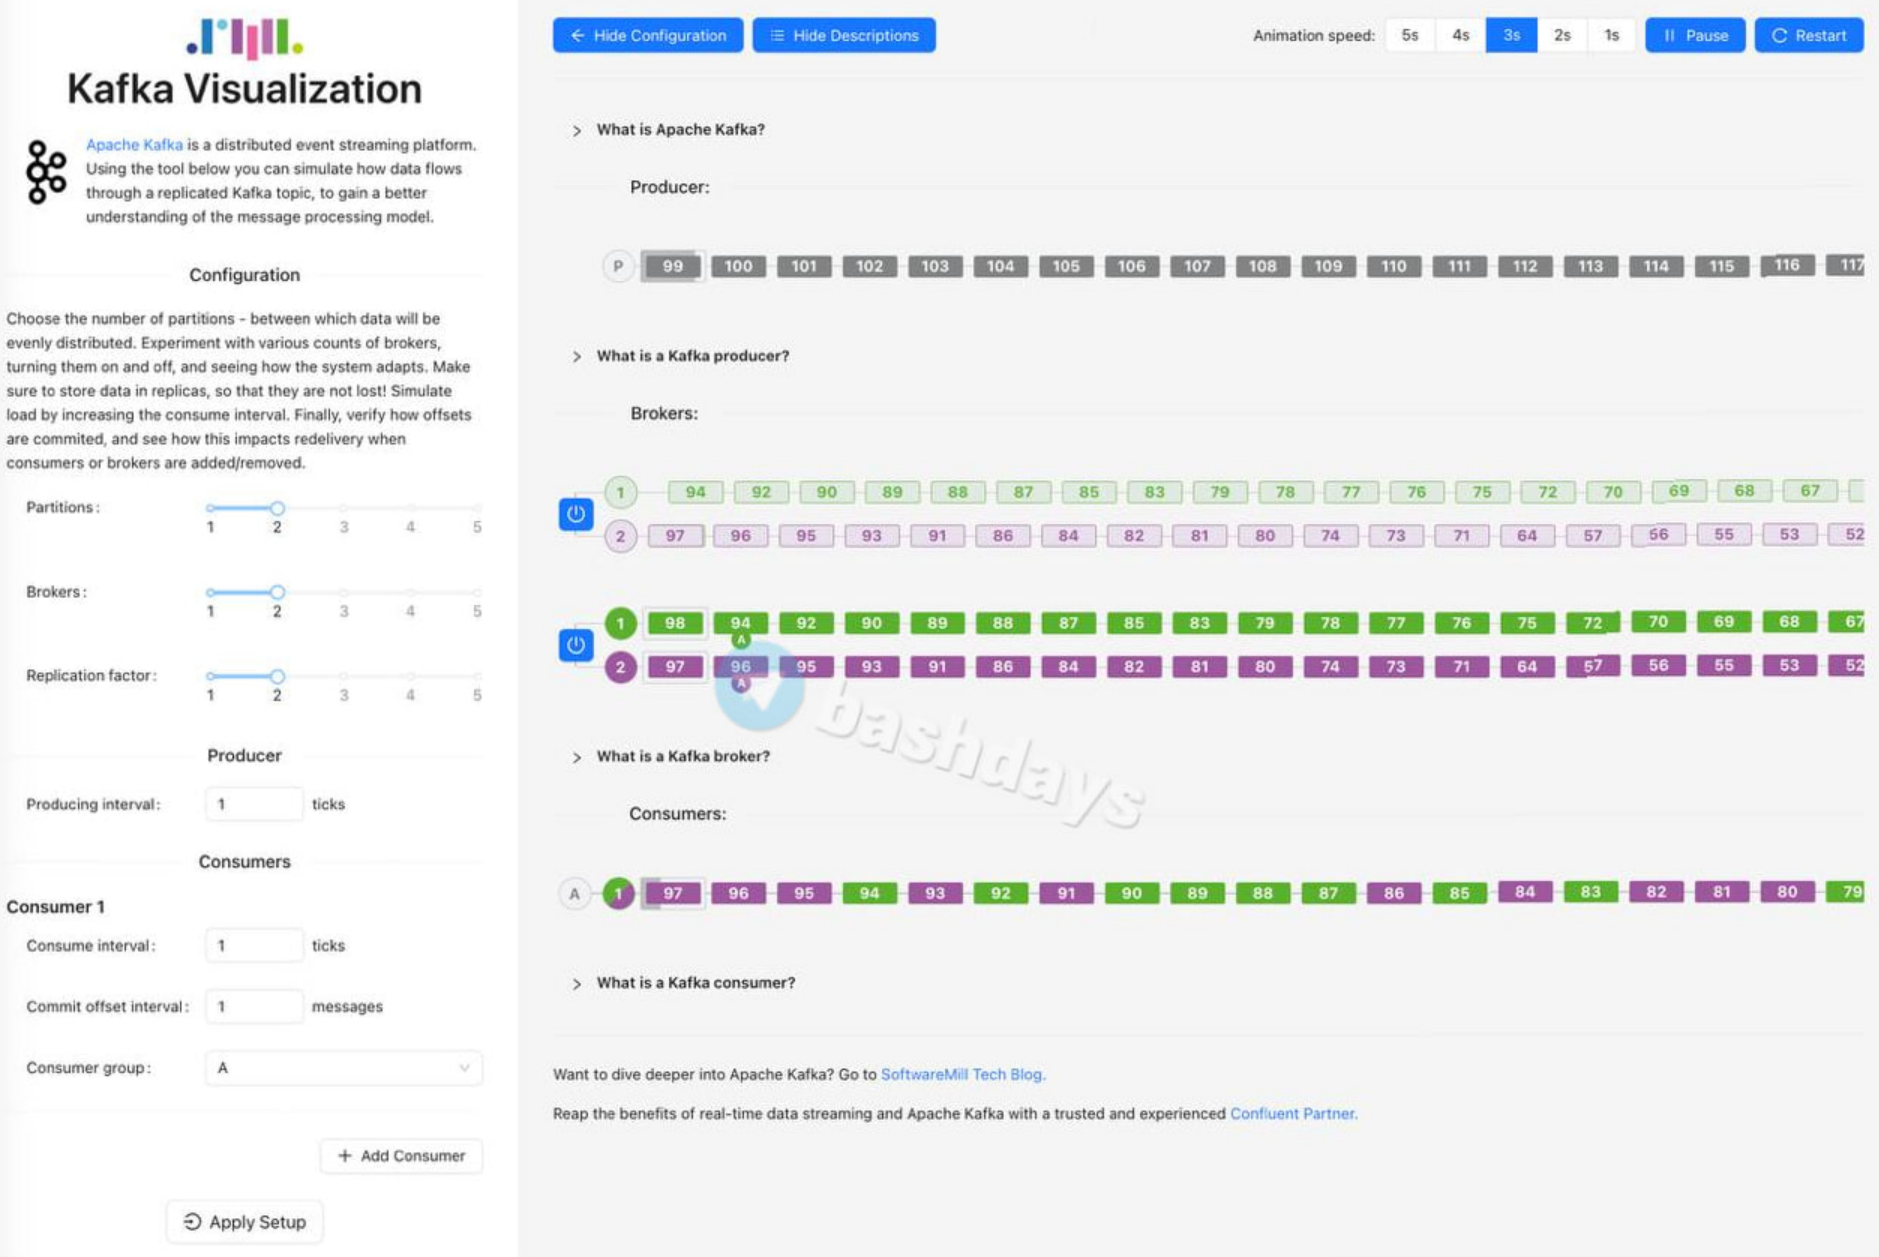Click the consumer A circle icon

(x=574, y=893)
